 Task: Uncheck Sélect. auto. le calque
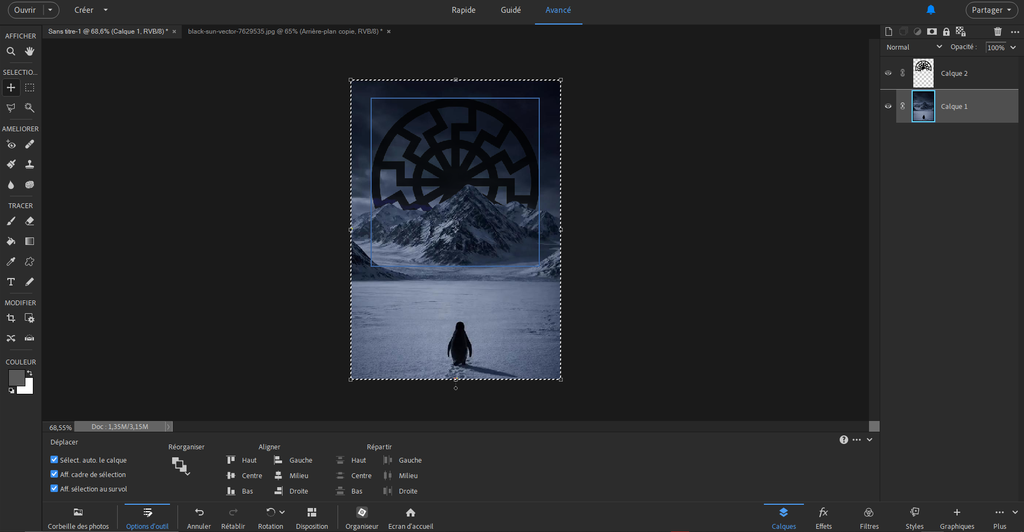point(54,460)
